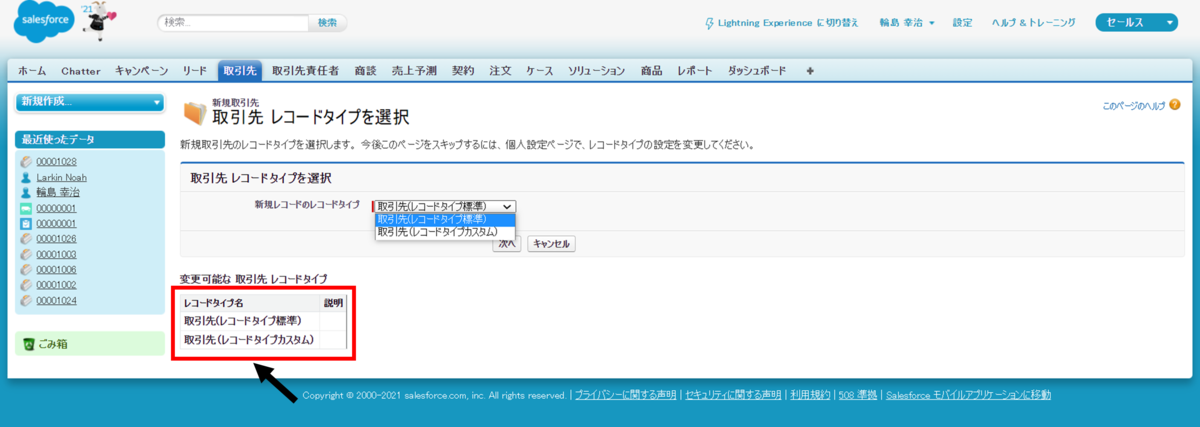This screenshot has width=1200, height=427.
Task: Click the 次へ button
Action: pos(507,244)
